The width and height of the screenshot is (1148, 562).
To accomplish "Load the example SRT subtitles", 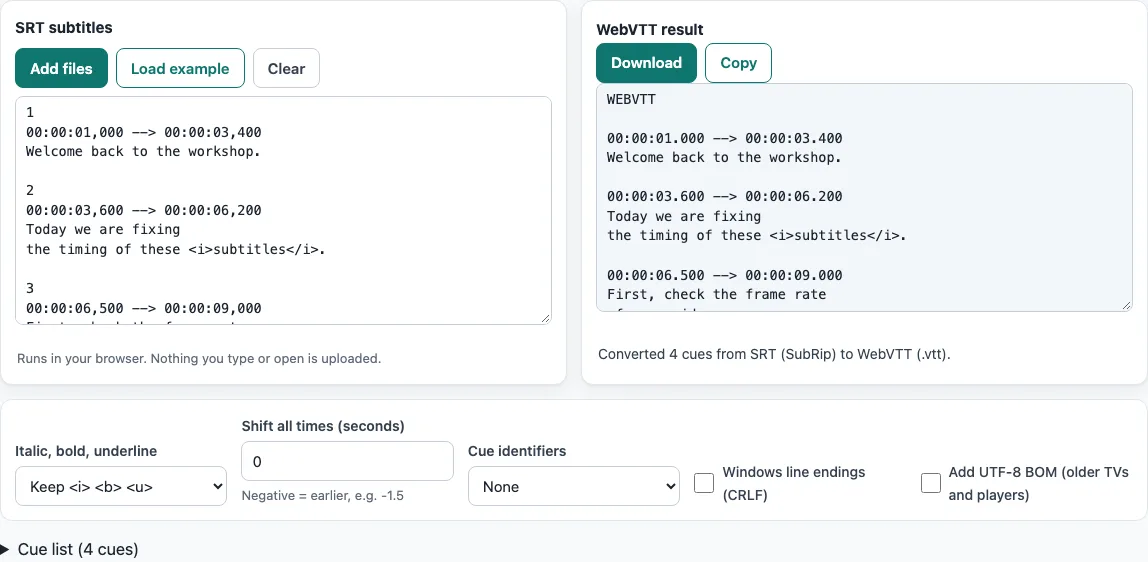I will [x=180, y=68].
